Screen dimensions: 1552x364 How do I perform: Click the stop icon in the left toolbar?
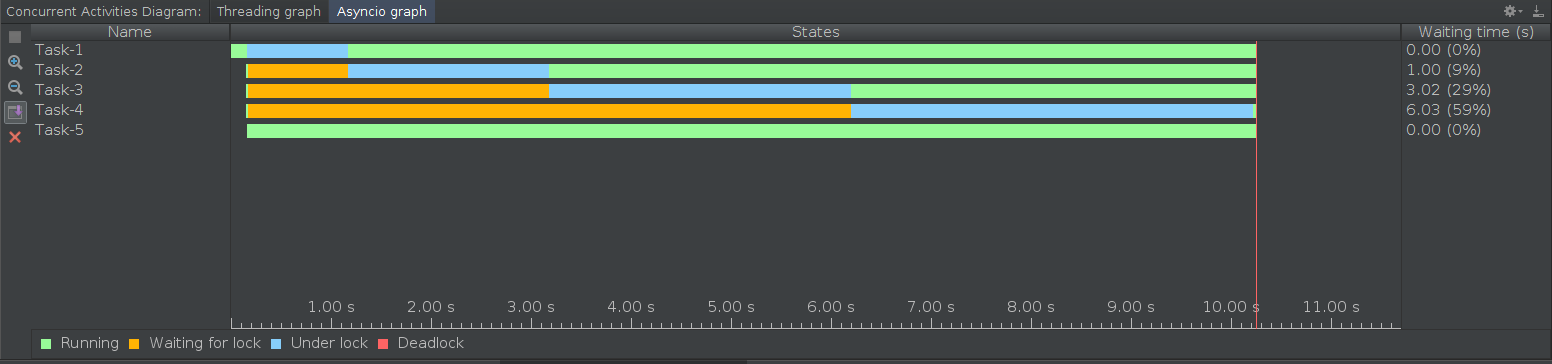(x=15, y=37)
